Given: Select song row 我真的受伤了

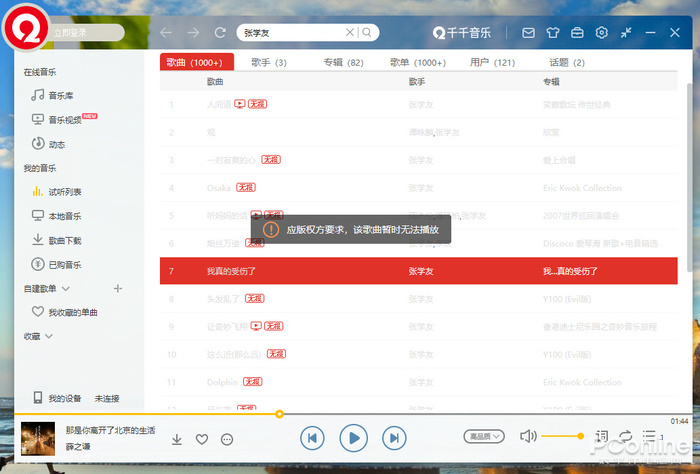Looking at the screenshot, I should tap(419, 271).
